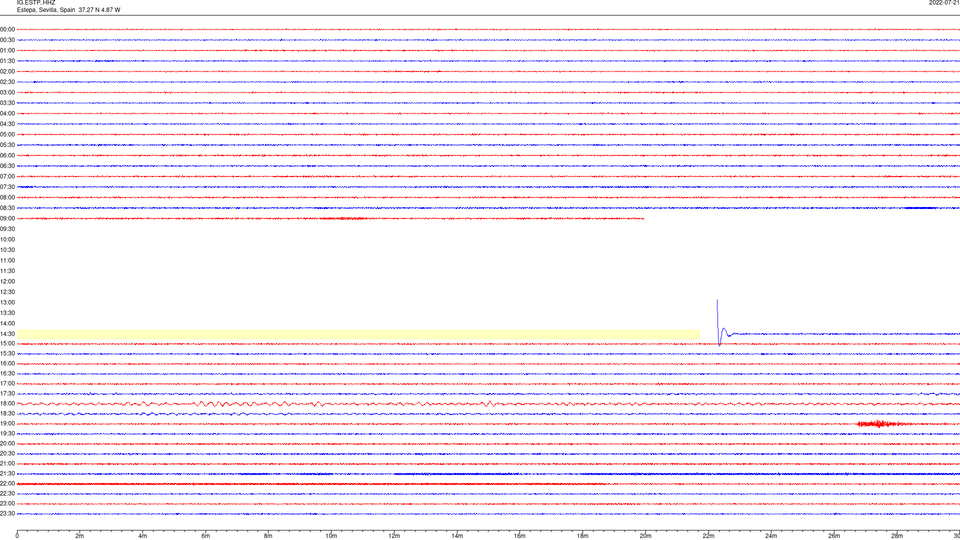Click the 04:00 time label
The height and width of the screenshot is (540, 960).
[x=7, y=113]
